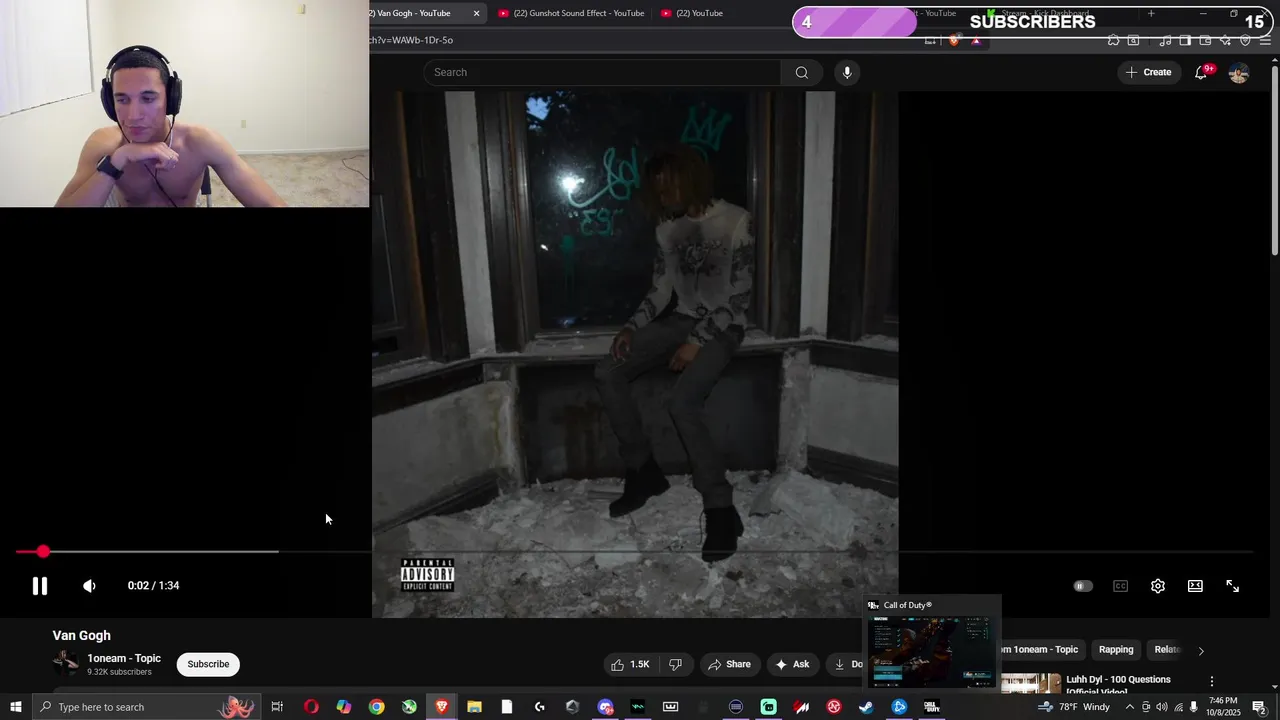The width and height of the screenshot is (1280, 720).
Task: Open File Explorer from taskbar
Action: (474, 707)
